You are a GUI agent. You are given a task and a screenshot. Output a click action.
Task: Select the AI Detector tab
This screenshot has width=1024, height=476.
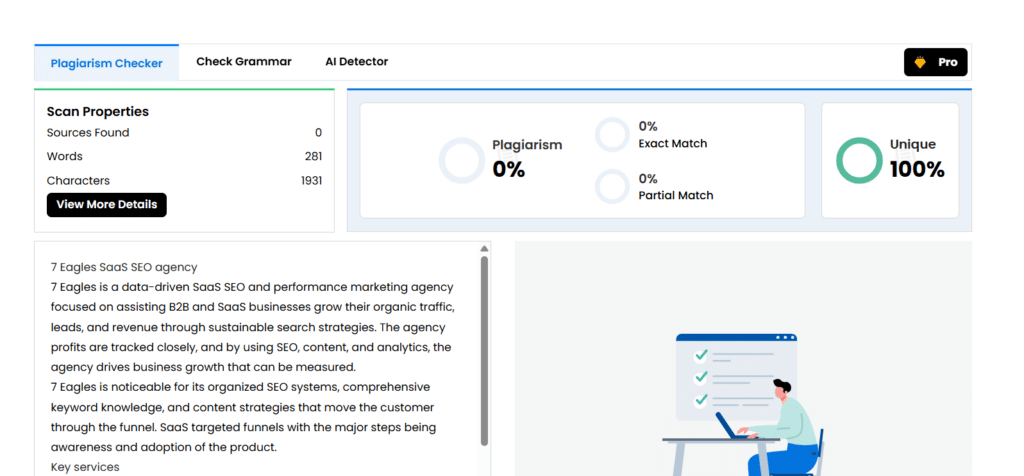tap(357, 62)
